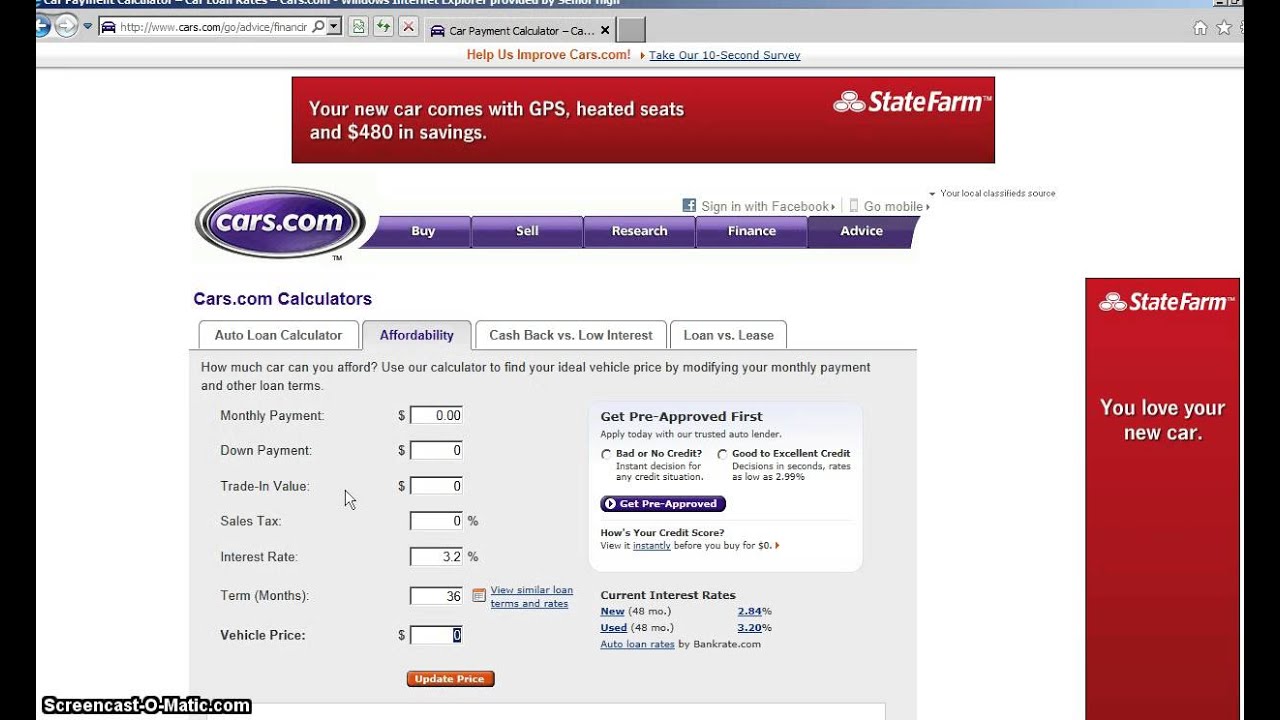This screenshot has width=1280, height=720.
Task: Open the Auto loan rates link
Action: tap(637, 644)
